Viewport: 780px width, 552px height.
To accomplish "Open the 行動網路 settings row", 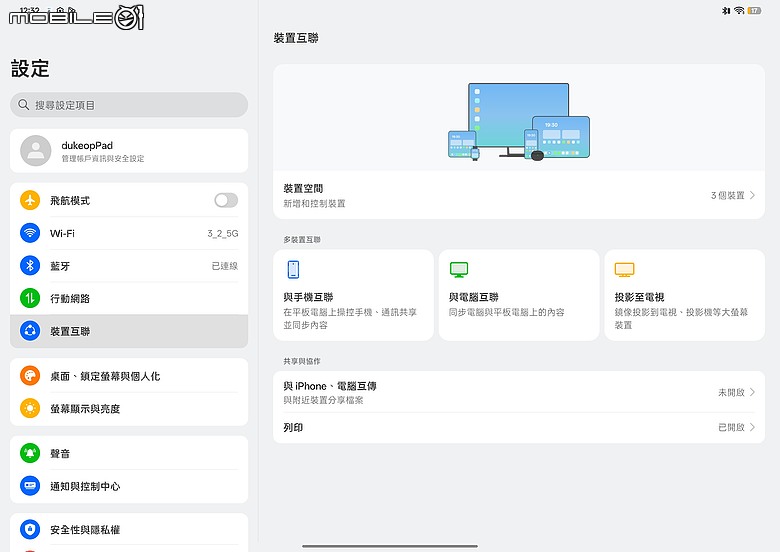I will 129,298.
